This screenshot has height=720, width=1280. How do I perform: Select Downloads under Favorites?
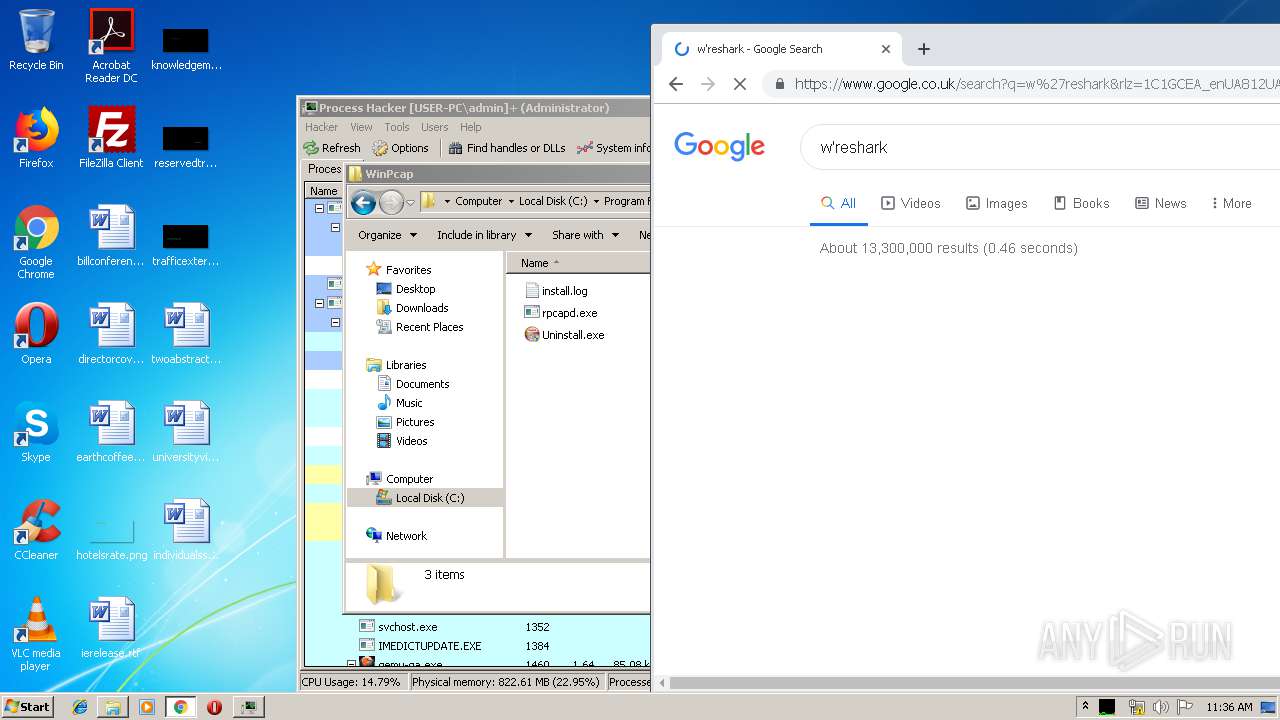(412, 308)
